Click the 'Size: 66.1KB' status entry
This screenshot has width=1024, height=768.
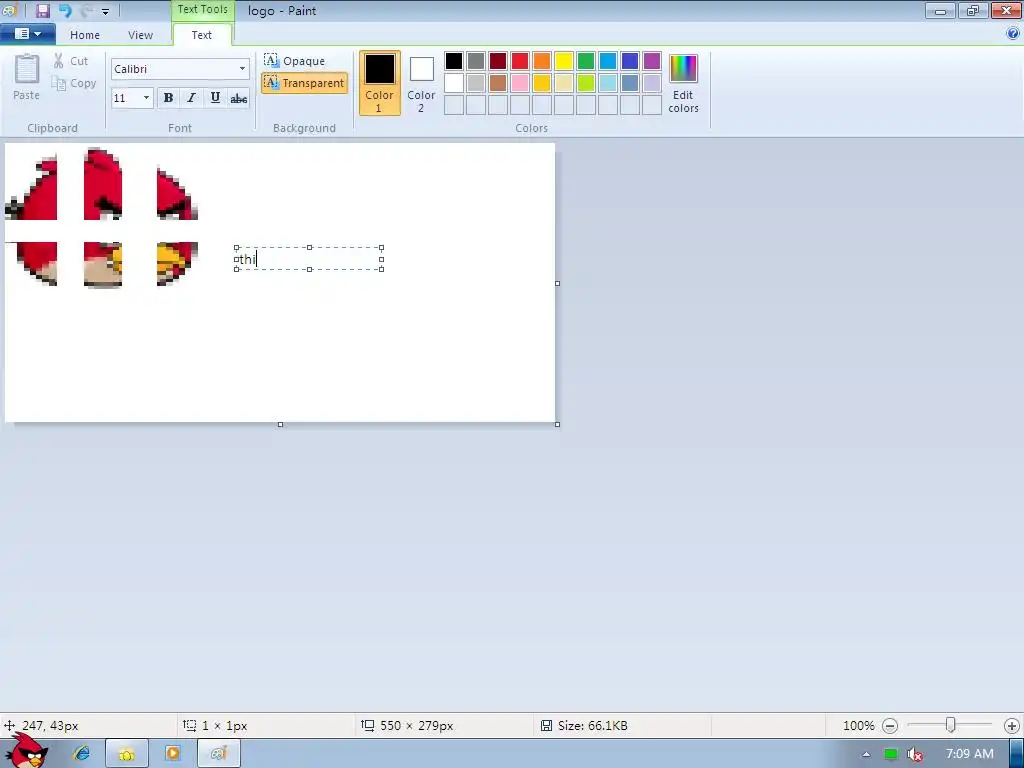(x=584, y=726)
